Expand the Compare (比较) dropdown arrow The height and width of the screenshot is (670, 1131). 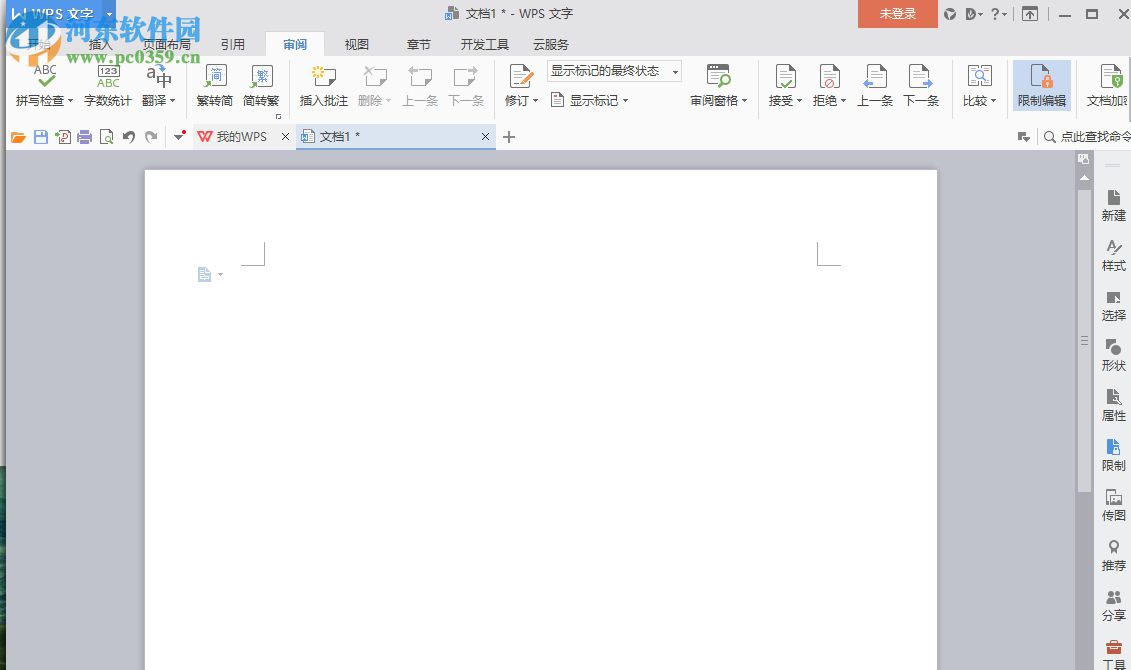point(993,101)
